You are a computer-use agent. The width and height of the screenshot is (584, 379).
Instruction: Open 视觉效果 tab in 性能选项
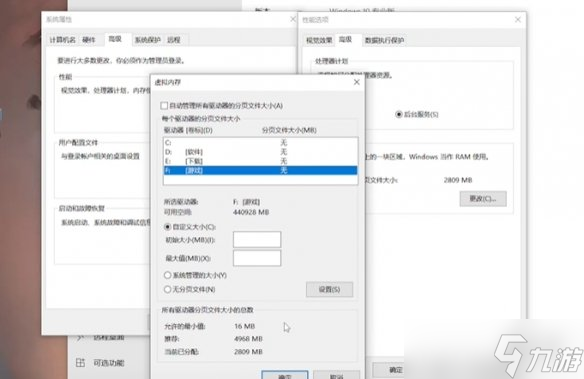click(x=319, y=40)
